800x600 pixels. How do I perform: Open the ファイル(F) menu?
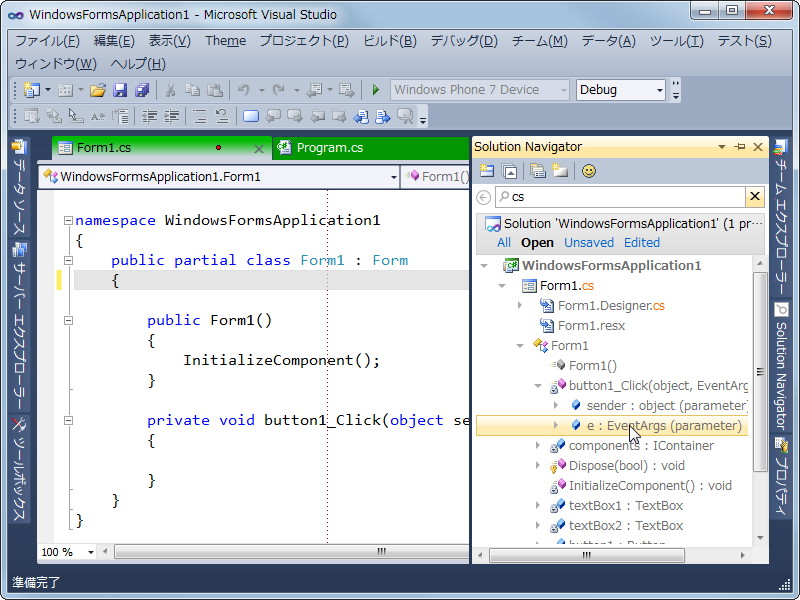tap(47, 41)
